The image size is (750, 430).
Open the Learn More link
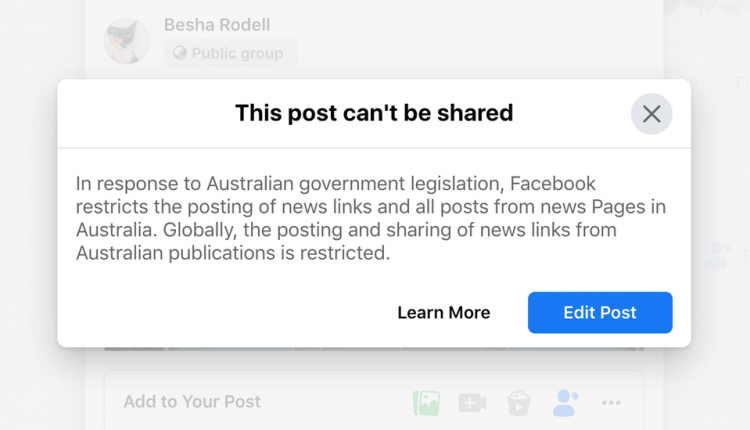(x=444, y=312)
